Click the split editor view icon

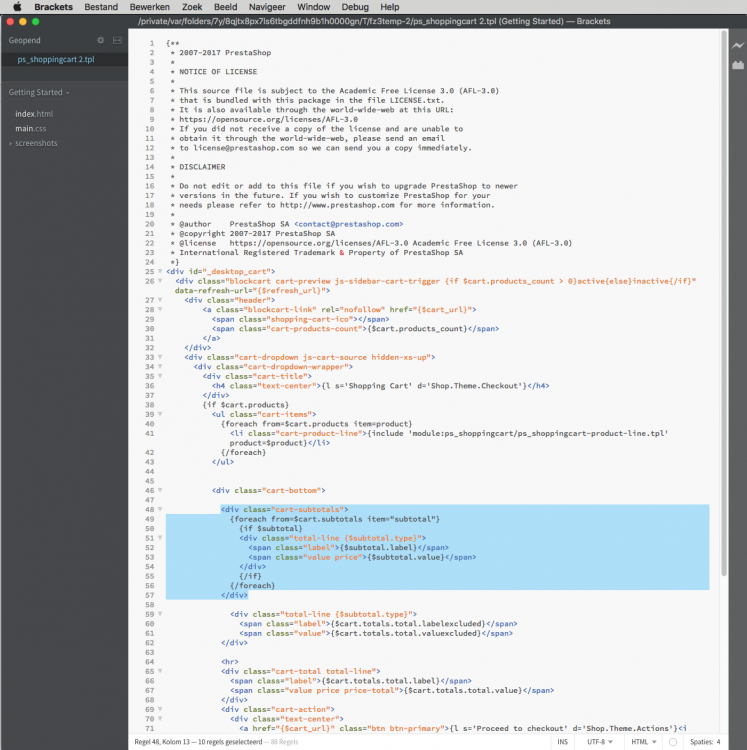click(117, 40)
